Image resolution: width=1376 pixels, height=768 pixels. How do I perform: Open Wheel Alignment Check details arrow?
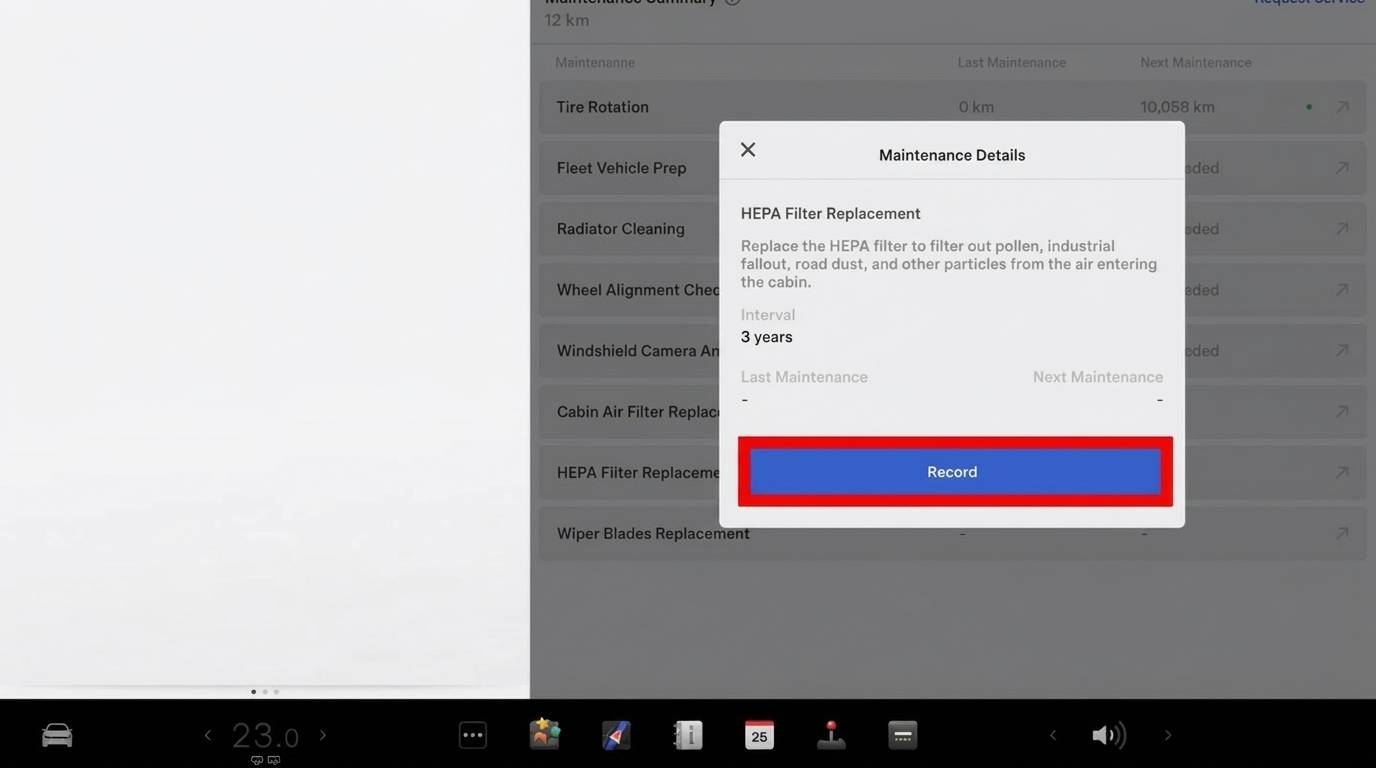click(1342, 290)
